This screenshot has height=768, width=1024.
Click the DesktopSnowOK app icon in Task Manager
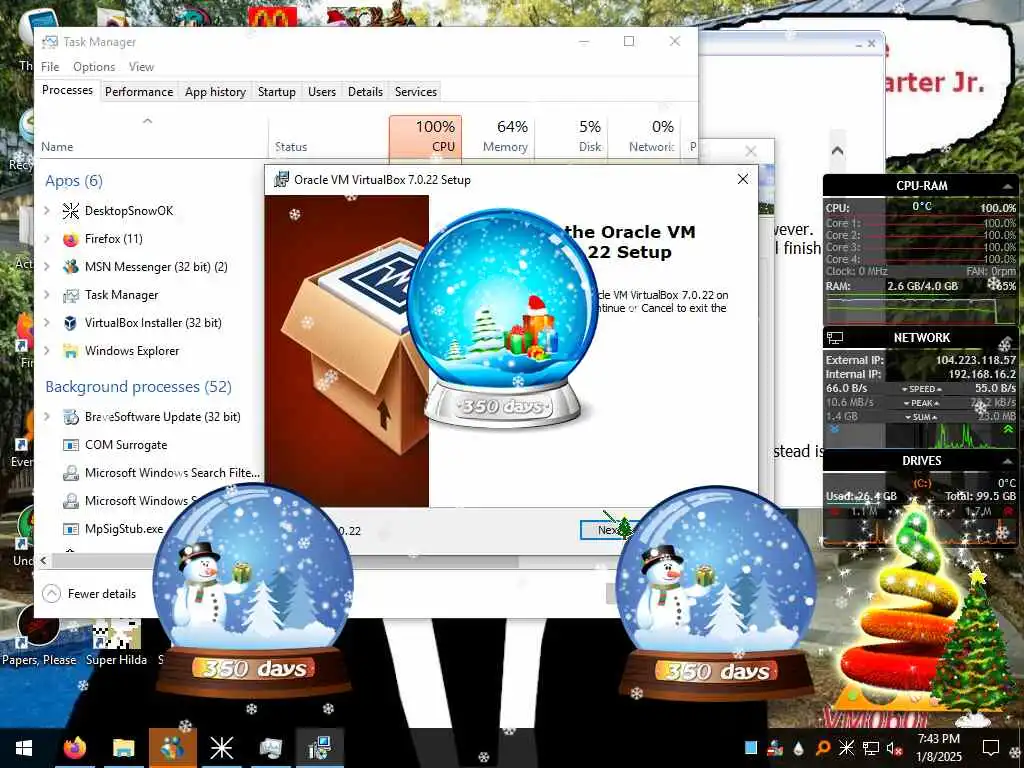click(x=71, y=211)
